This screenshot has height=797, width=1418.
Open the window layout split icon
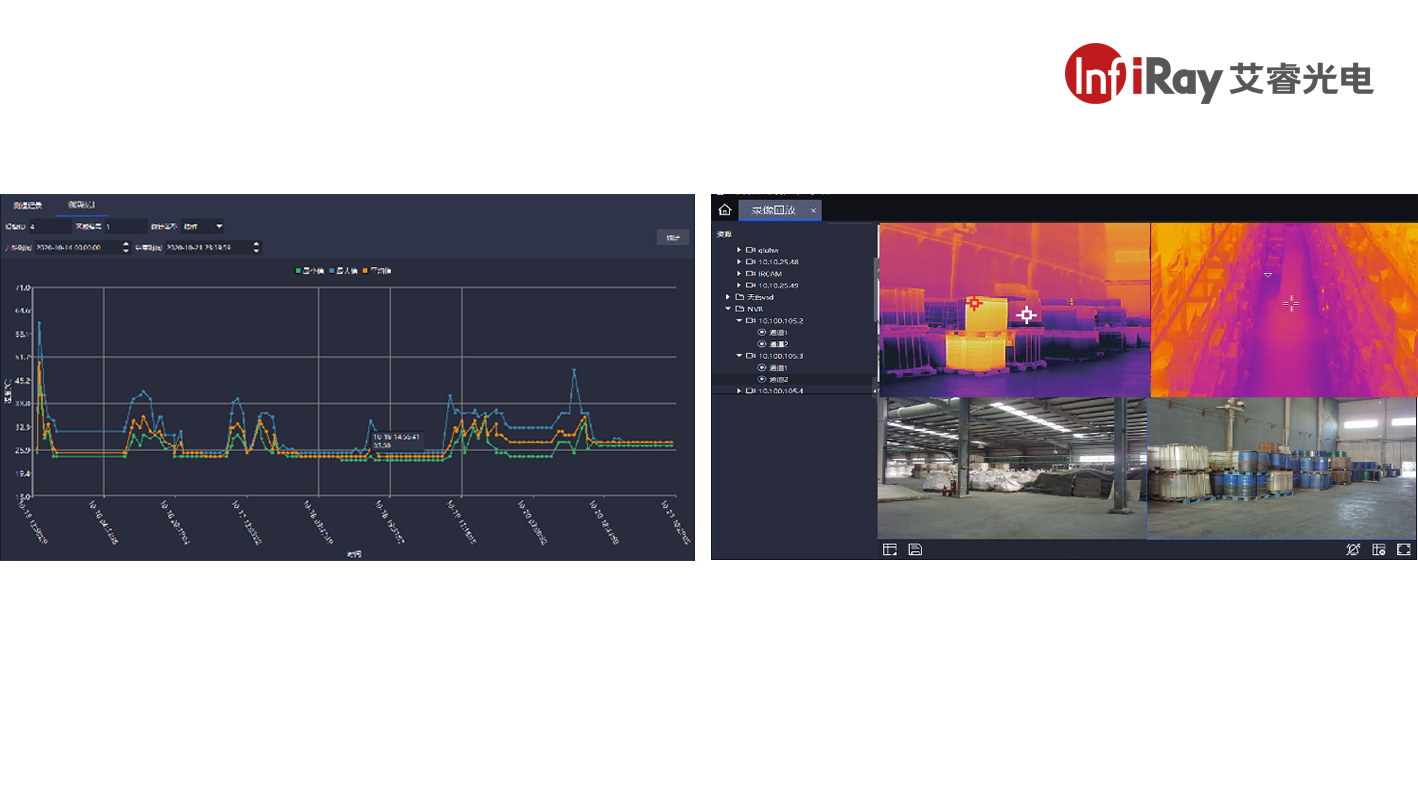click(x=890, y=549)
